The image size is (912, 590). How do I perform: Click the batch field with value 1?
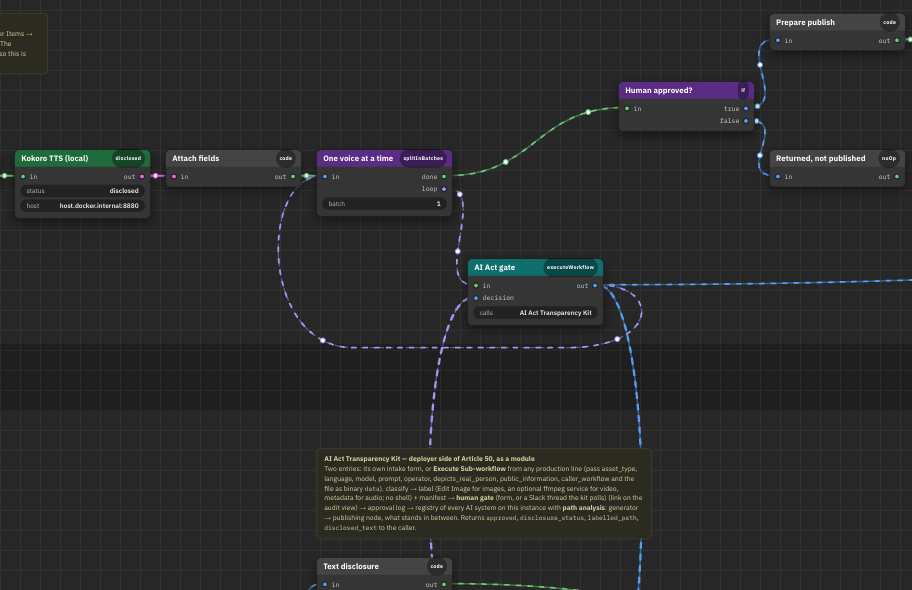click(384, 204)
